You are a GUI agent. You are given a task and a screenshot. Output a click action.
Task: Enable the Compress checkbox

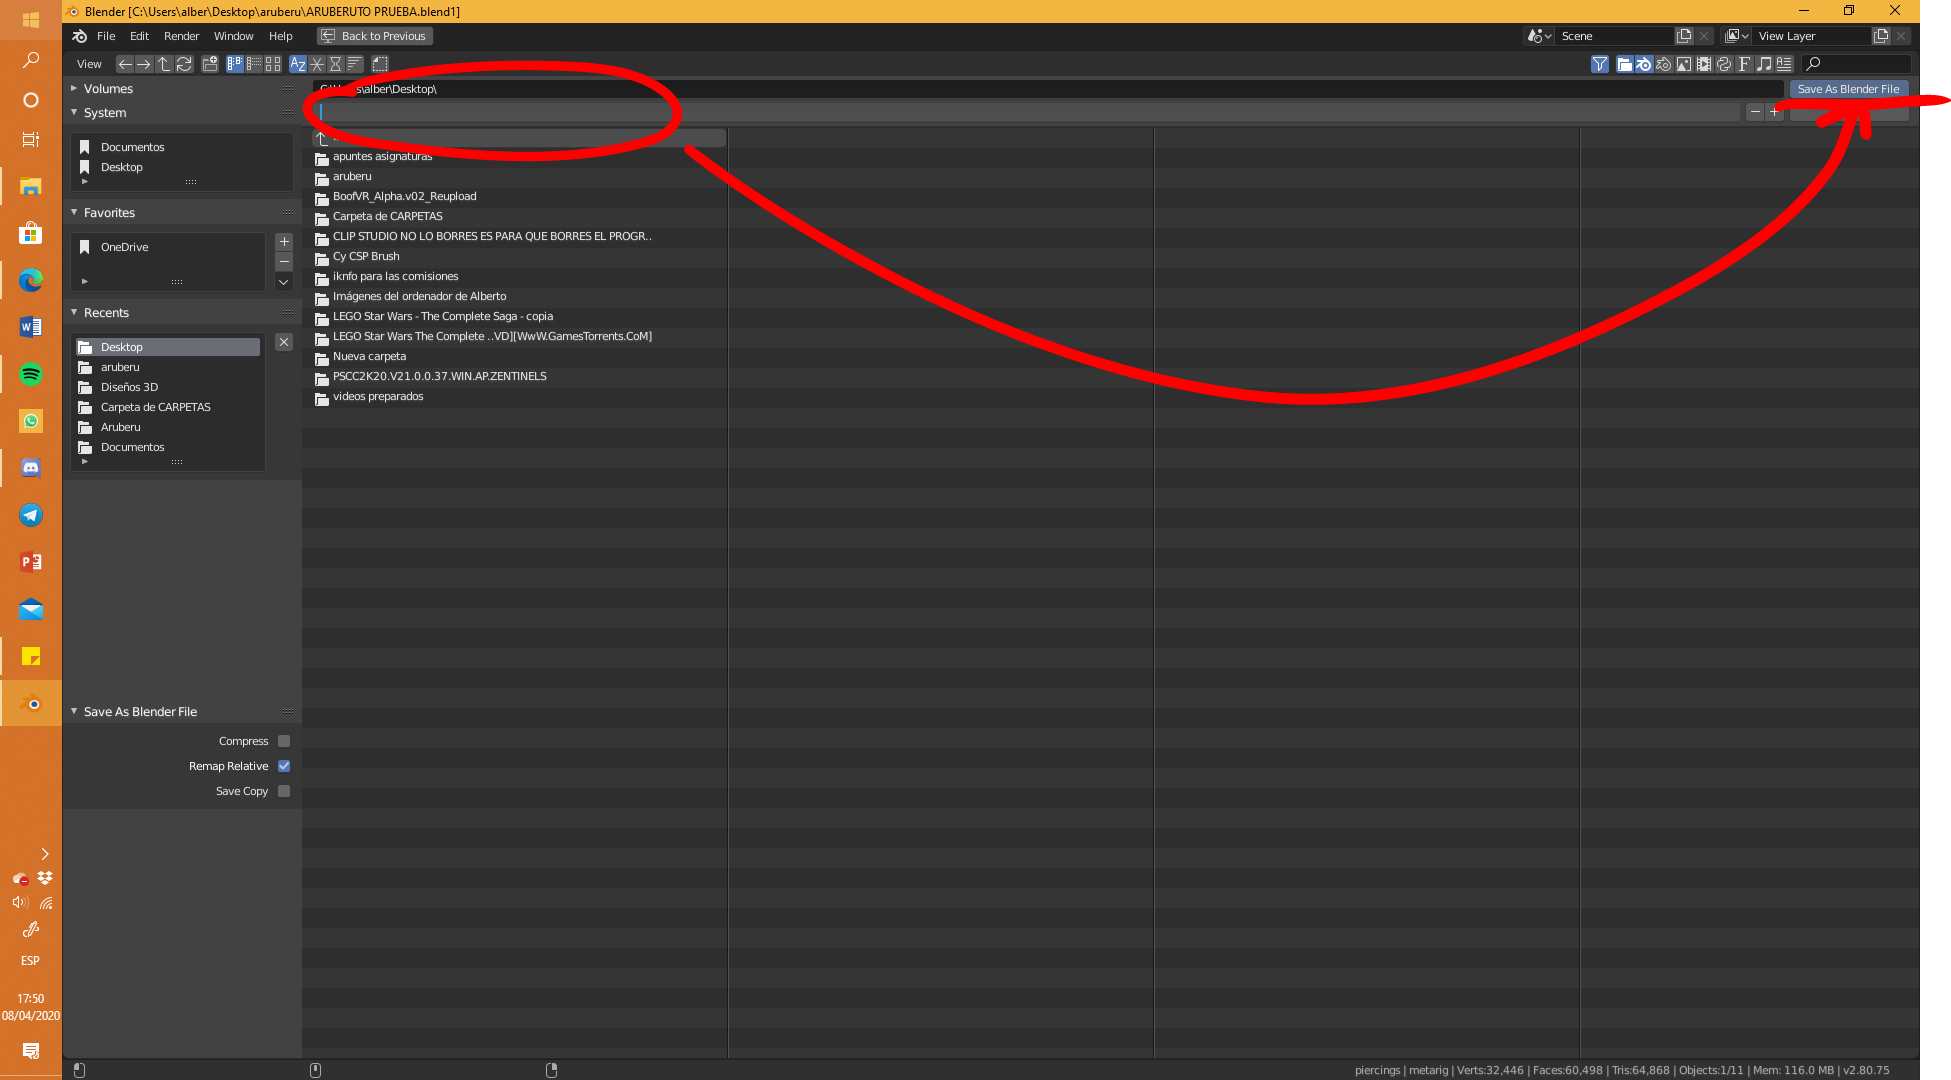pyautogui.click(x=284, y=741)
